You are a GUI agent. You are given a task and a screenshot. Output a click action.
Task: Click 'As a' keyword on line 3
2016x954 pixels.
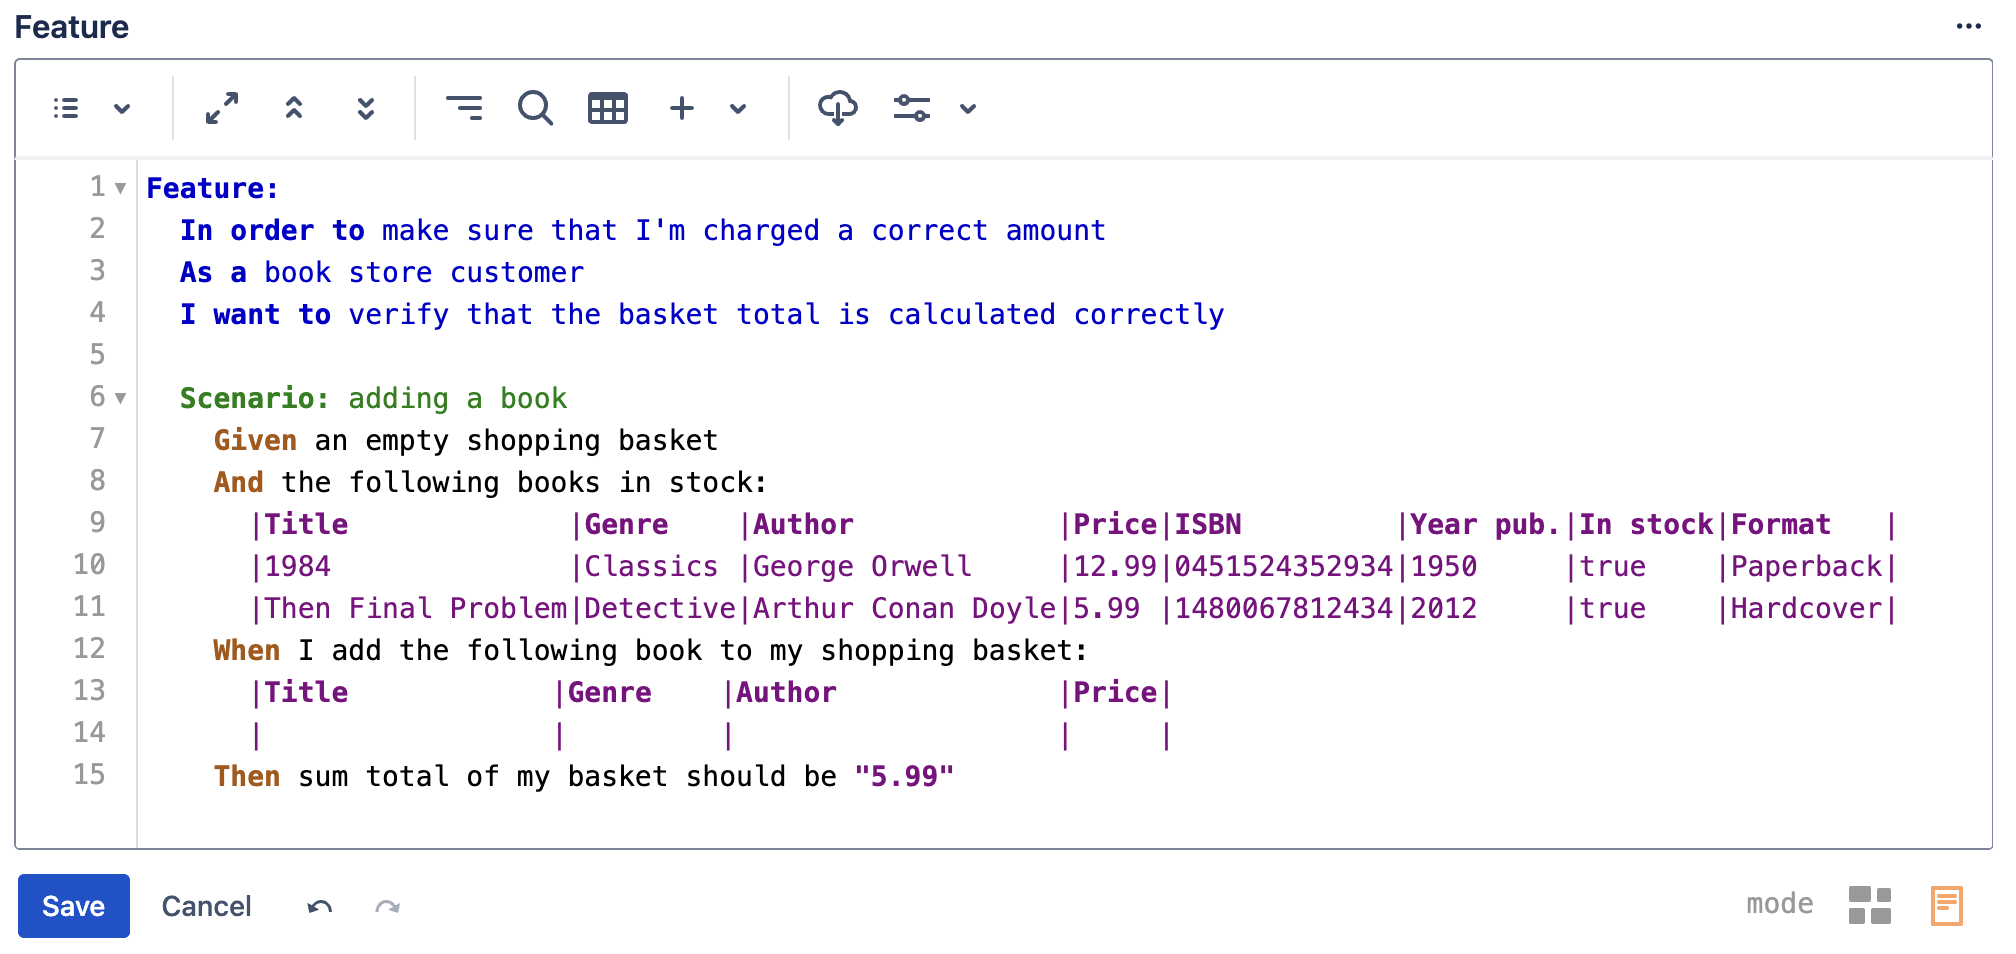pos(213,272)
